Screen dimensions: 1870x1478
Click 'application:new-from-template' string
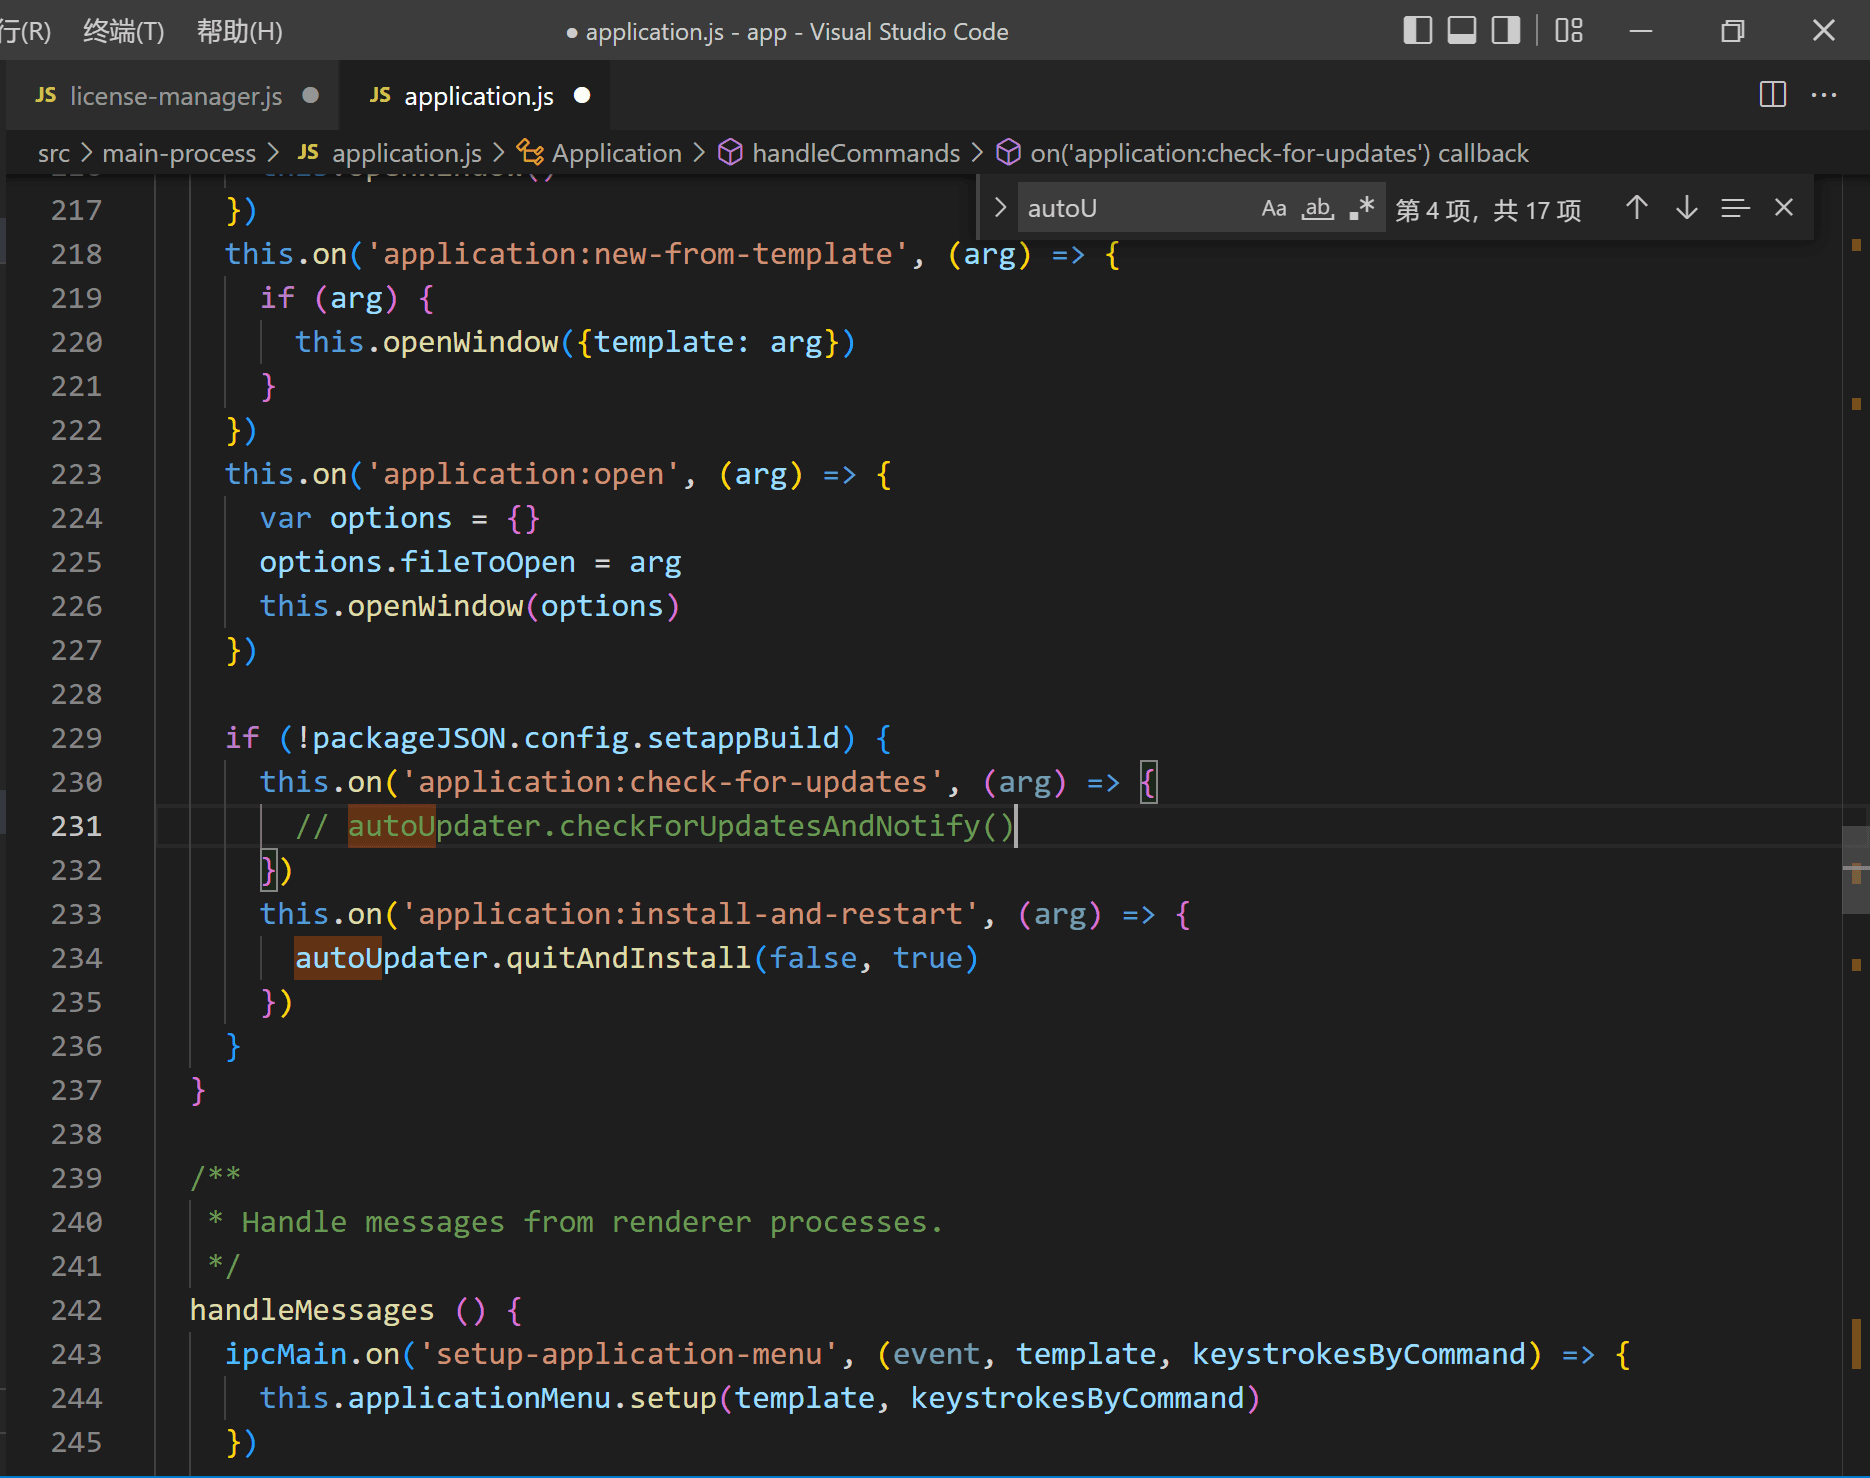[x=637, y=254]
